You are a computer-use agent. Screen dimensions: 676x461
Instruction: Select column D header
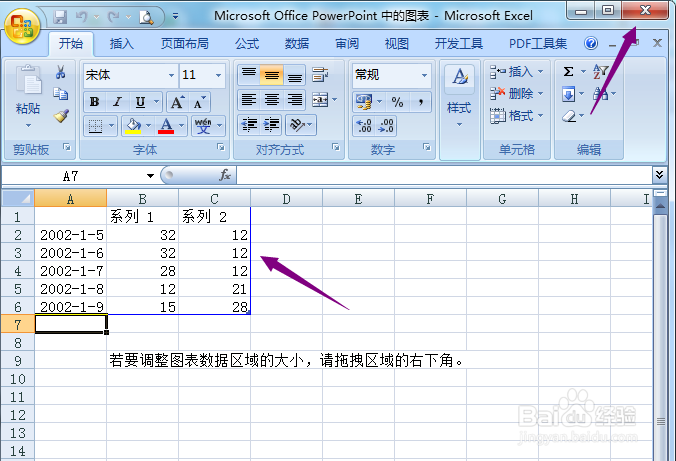click(286, 199)
